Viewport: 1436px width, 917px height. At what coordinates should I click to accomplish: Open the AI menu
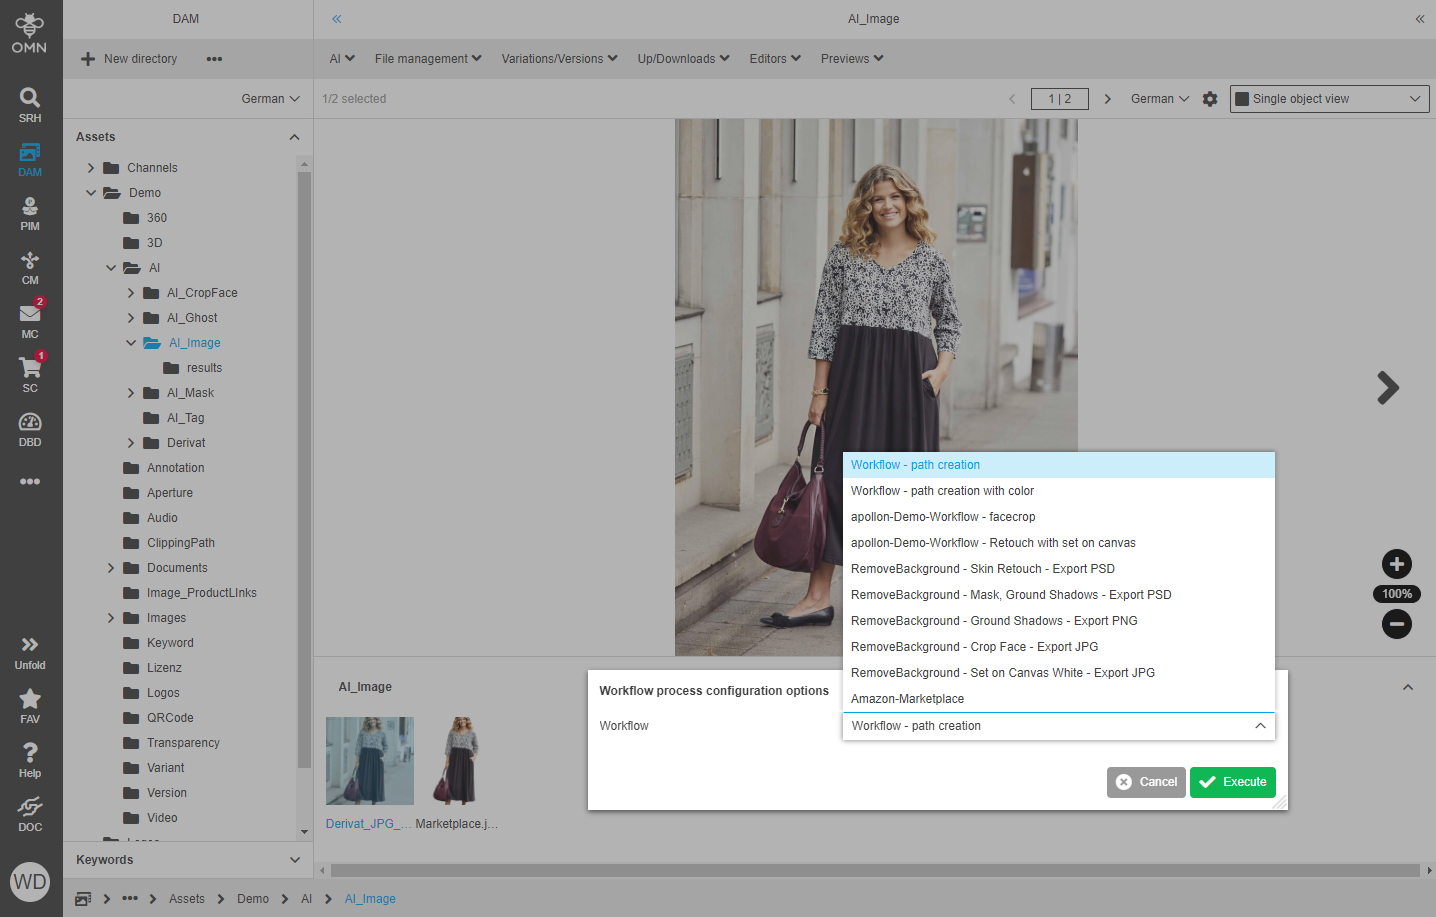click(341, 58)
